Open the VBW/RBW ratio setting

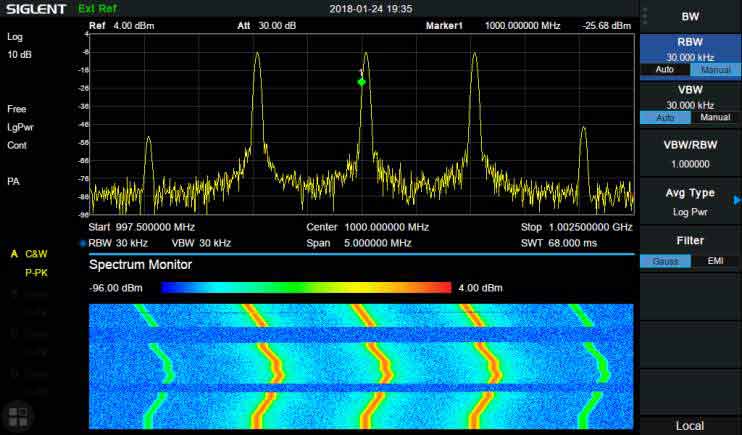pos(689,153)
